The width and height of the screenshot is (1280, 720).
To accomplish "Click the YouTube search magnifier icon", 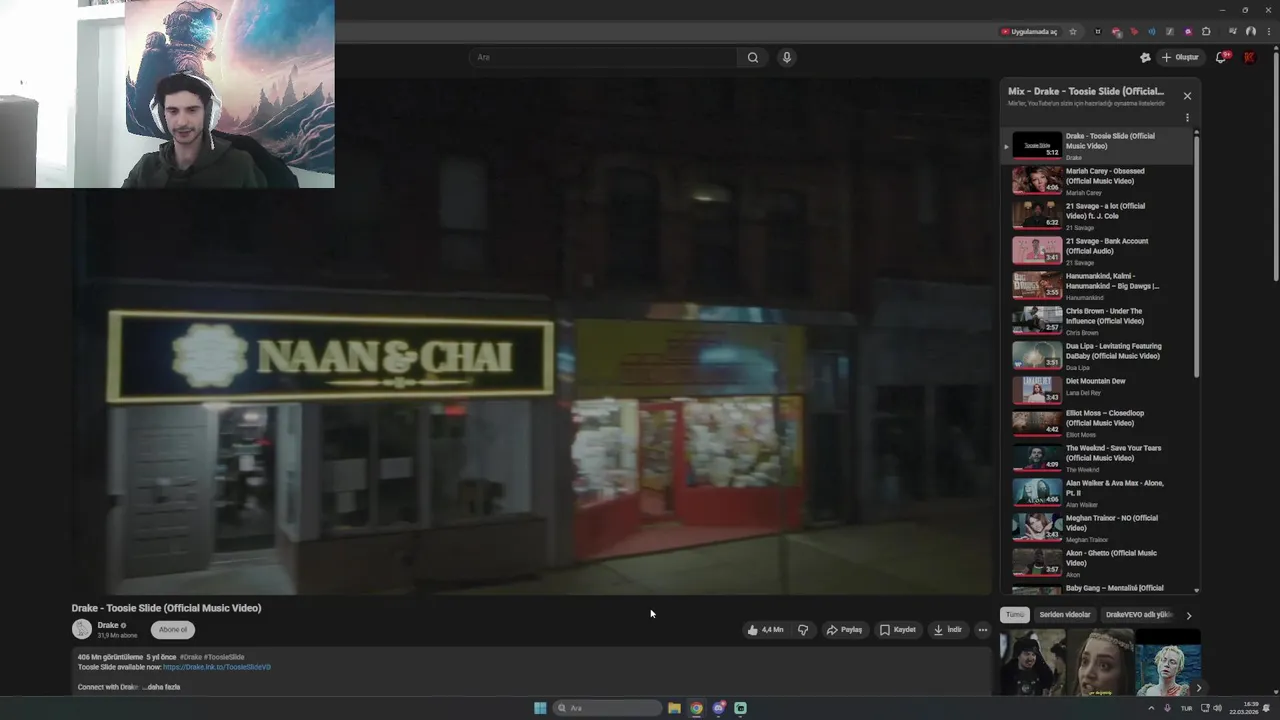I will (753, 57).
